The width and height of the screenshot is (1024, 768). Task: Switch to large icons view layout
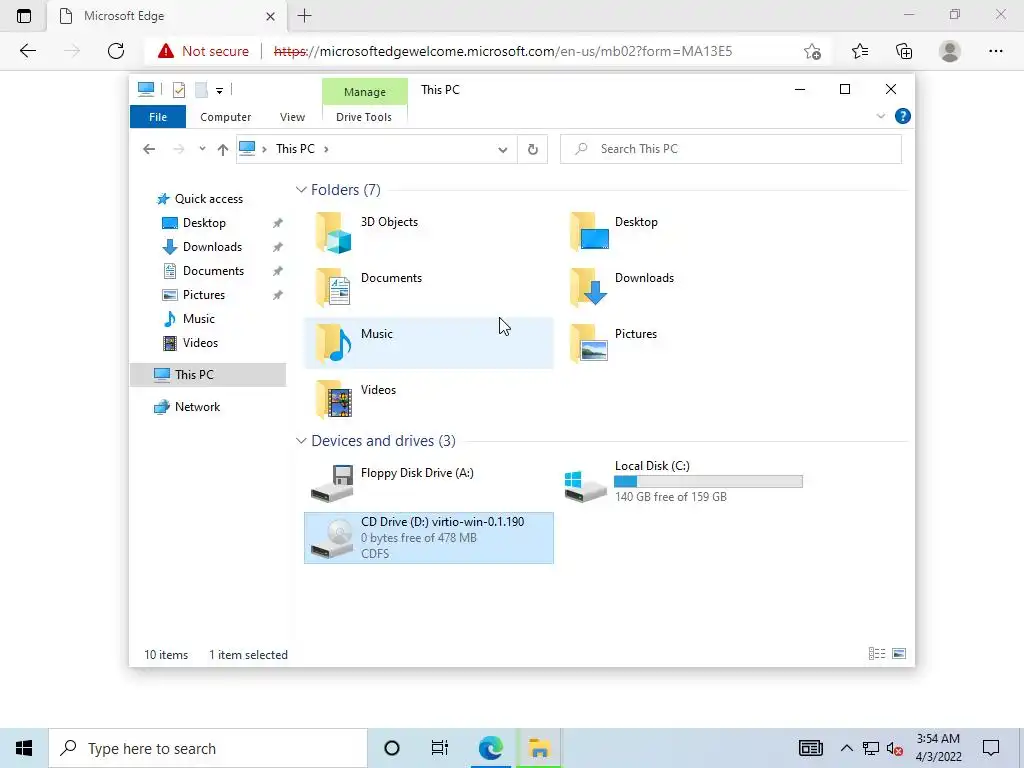click(x=899, y=654)
